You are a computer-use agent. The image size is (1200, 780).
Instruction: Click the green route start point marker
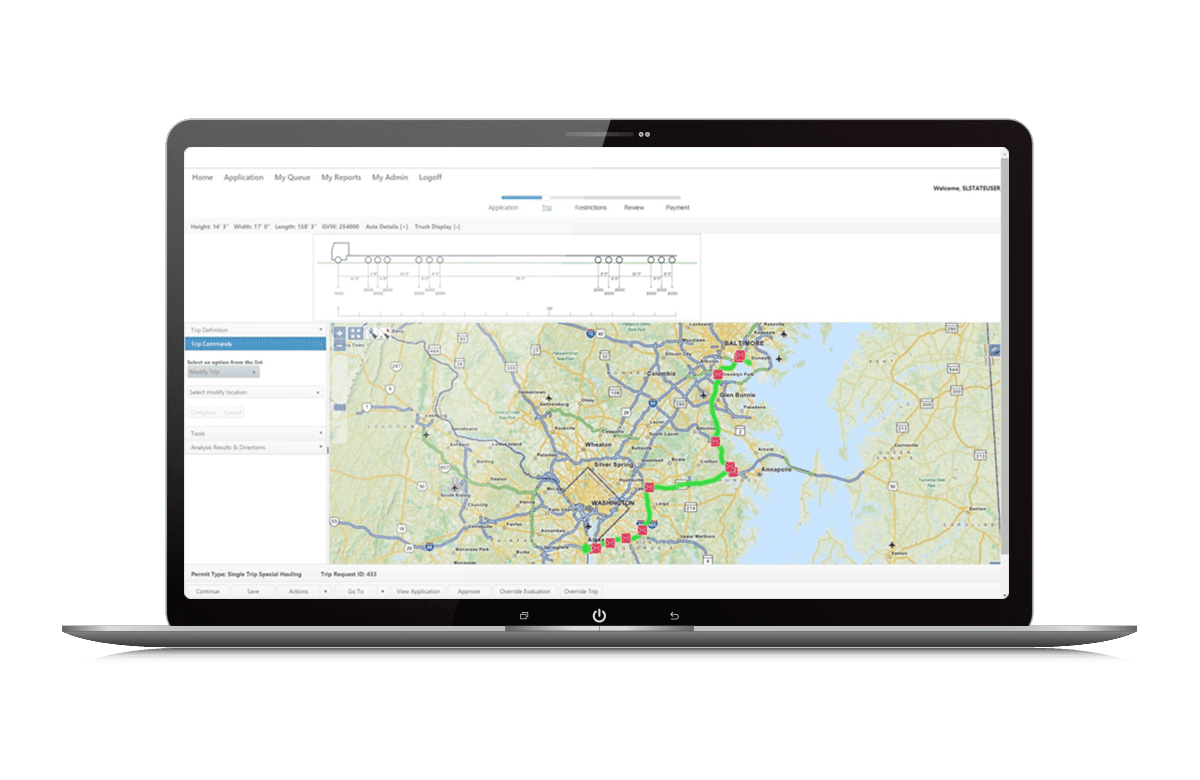tap(585, 548)
